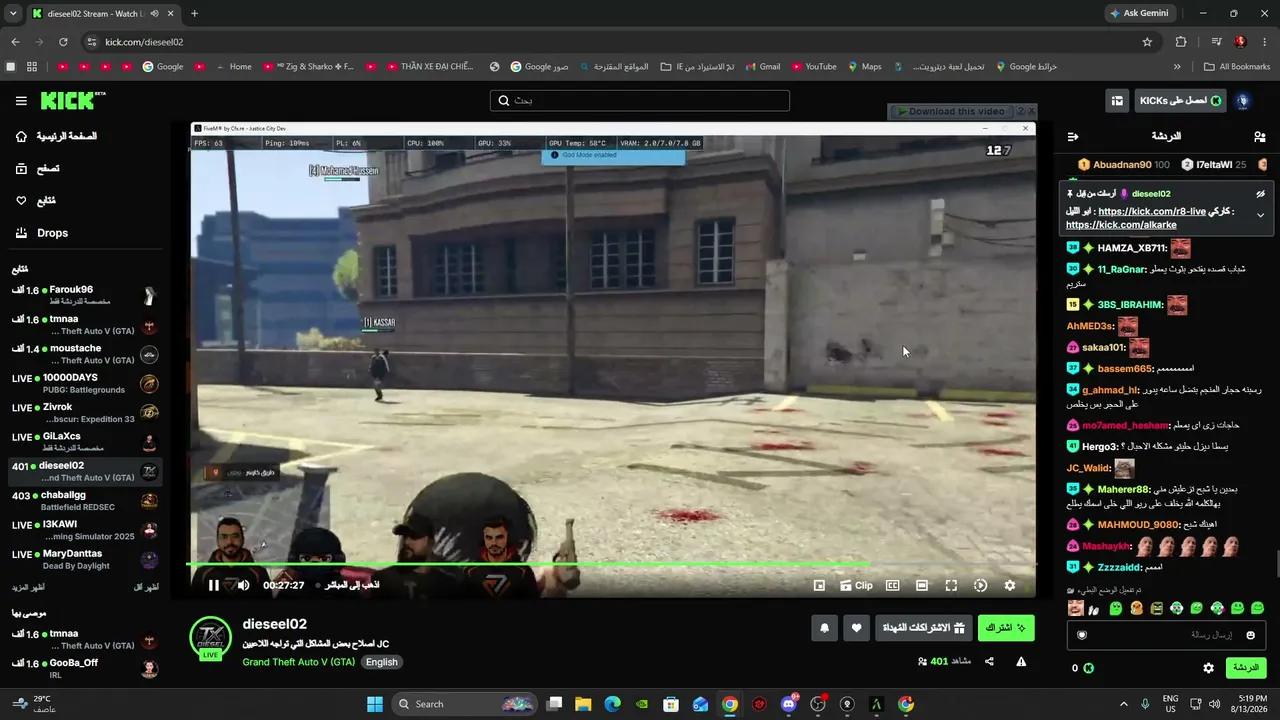Create a Clip of the stream
Viewport: 1280px width, 720px height.
click(x=856, y=586)
